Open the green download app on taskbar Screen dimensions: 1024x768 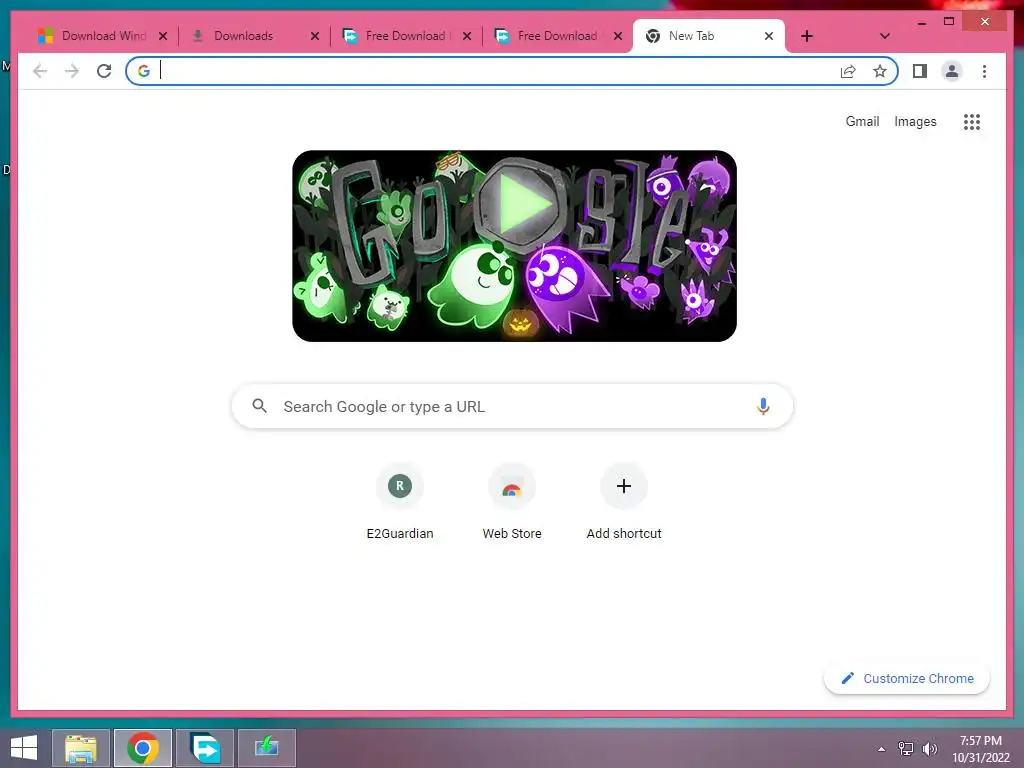[266, 748]
